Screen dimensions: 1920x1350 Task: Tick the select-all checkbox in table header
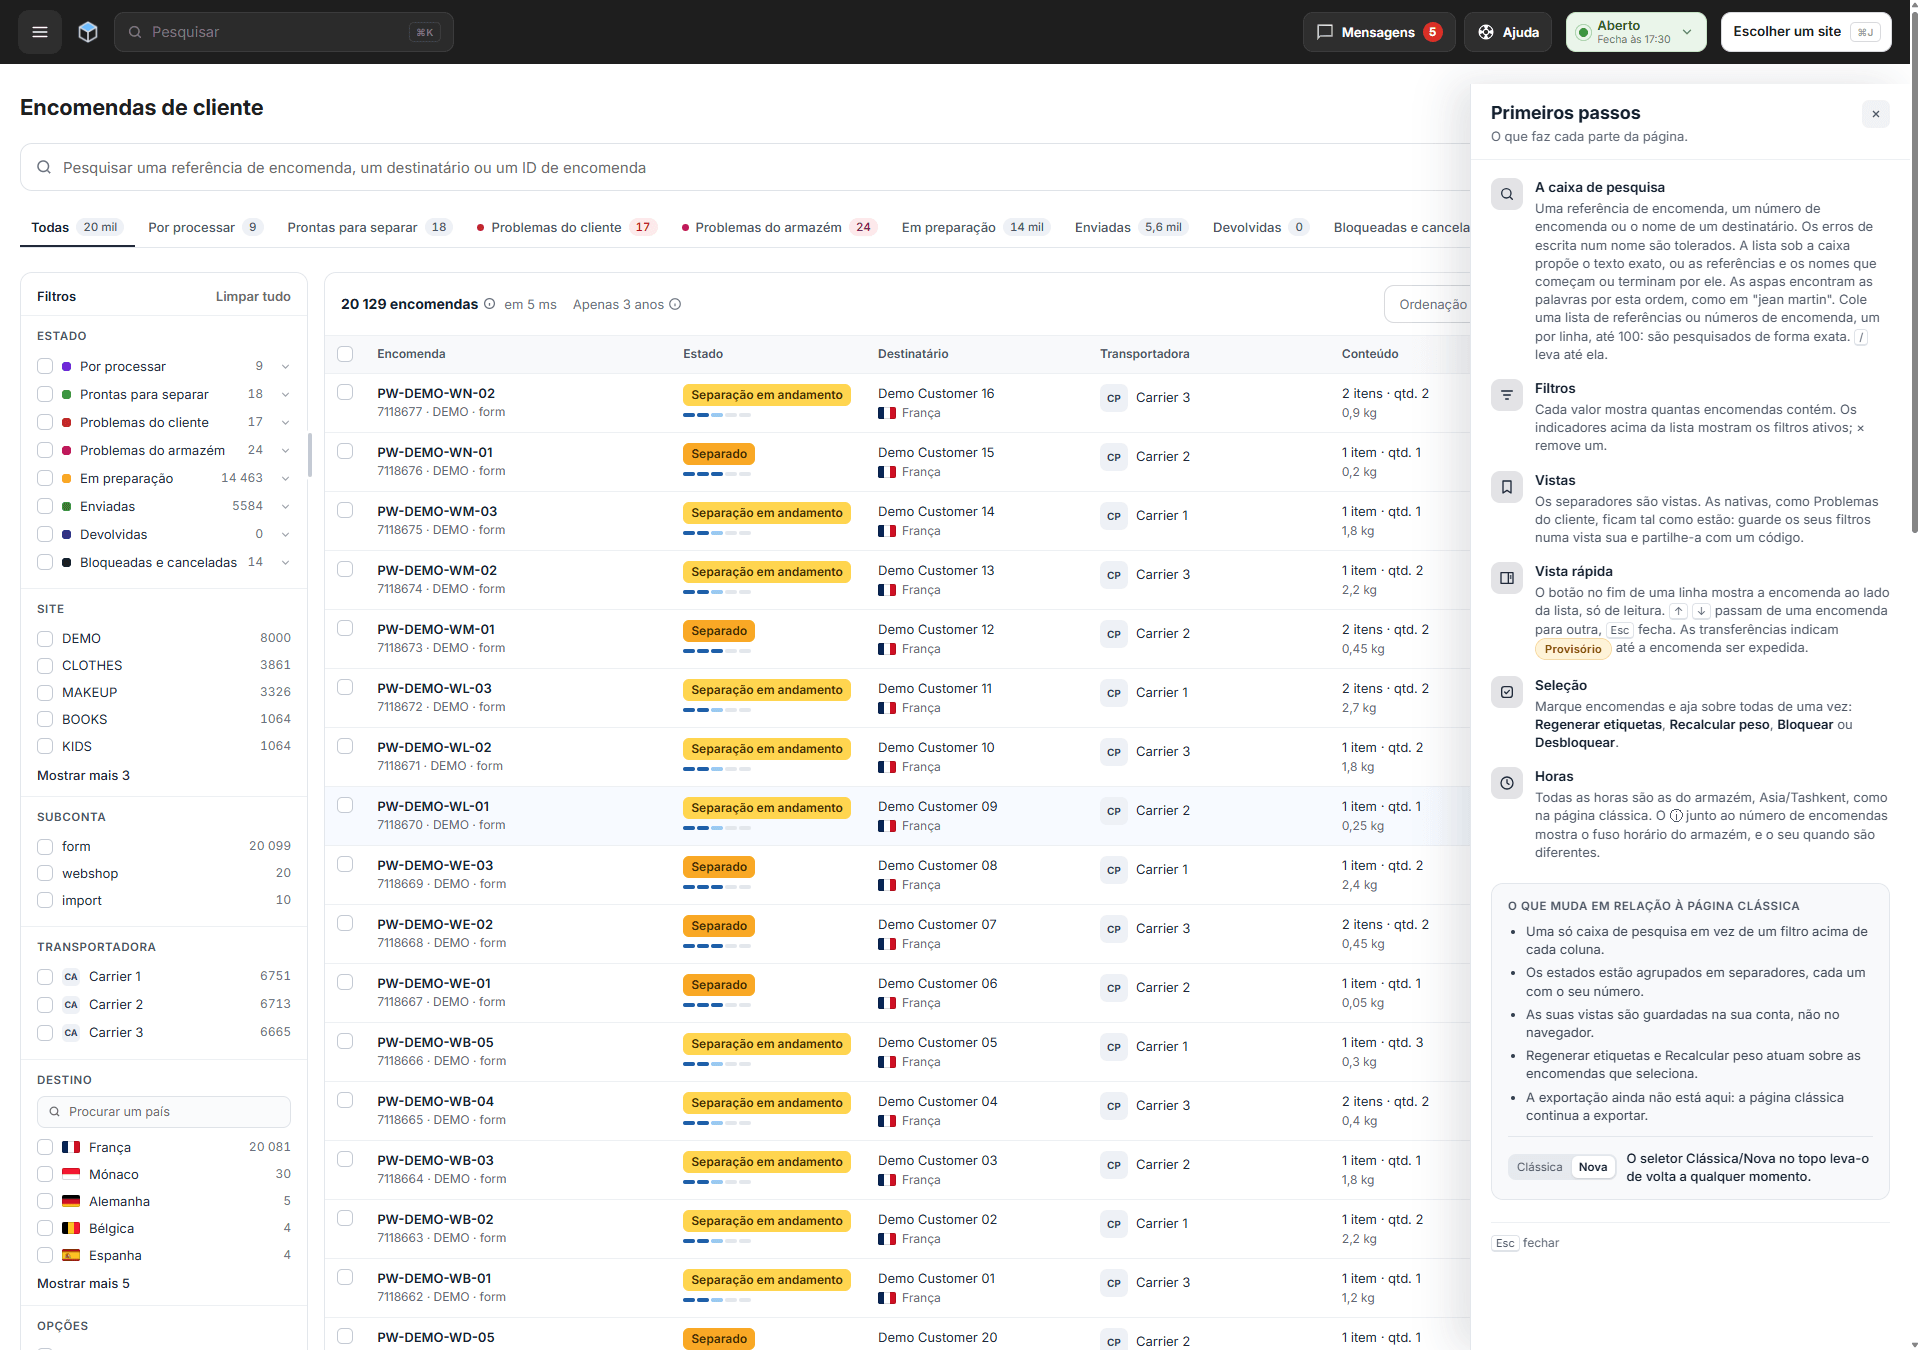345,354
